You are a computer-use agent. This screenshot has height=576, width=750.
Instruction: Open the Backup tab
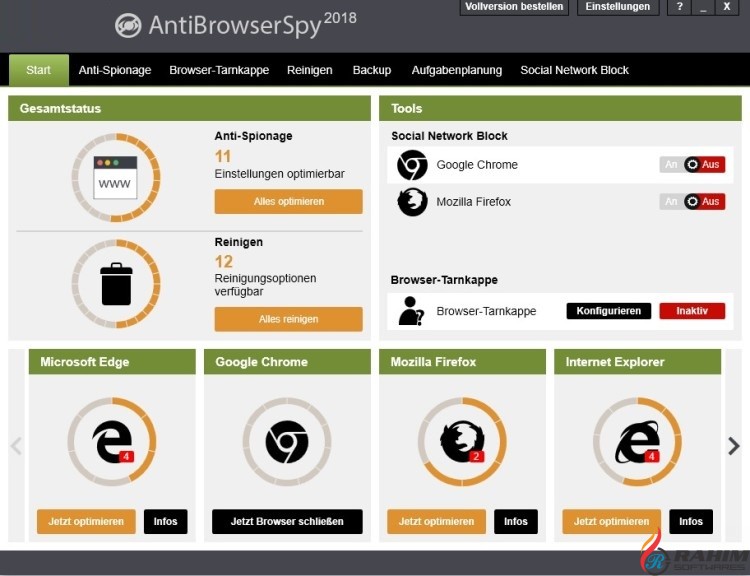click(372, 70)
